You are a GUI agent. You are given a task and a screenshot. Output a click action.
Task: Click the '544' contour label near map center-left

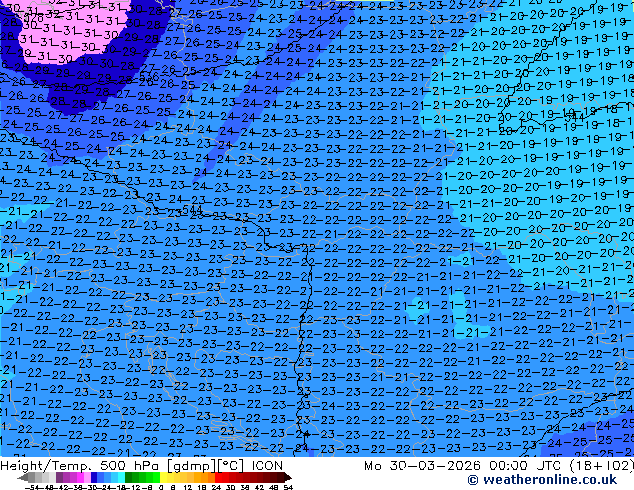coord(192,209)
